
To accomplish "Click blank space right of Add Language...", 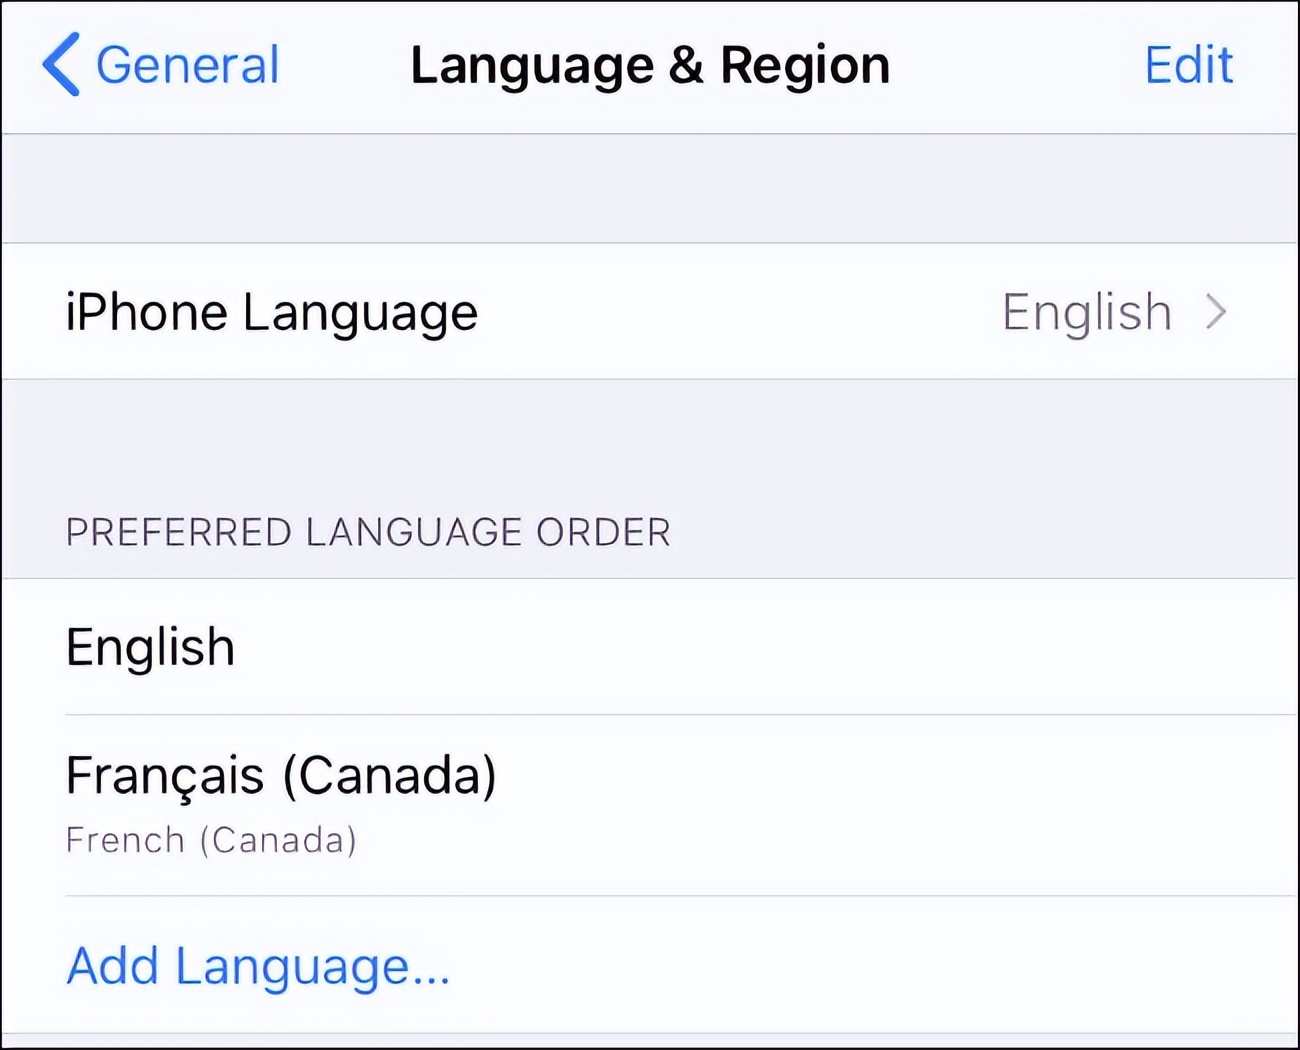I will tap(850, 966).
